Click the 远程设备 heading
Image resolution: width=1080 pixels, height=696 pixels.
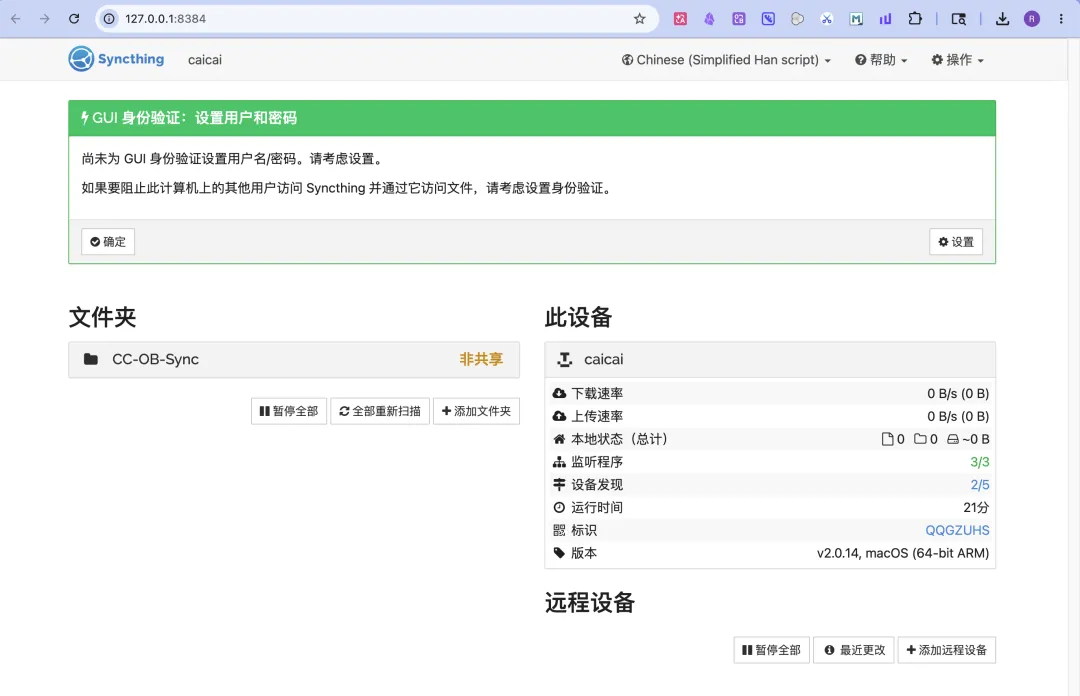(590, 602)
